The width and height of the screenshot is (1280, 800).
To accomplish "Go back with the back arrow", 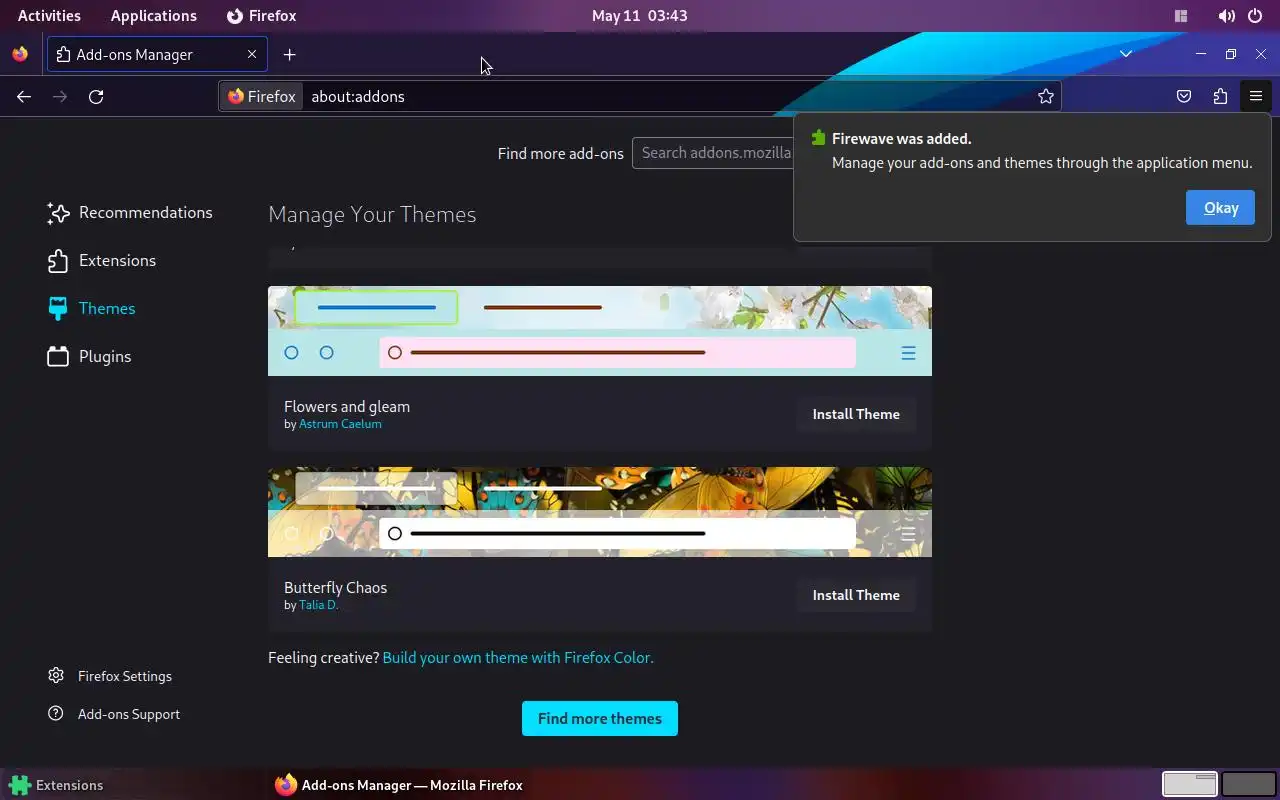I will coord(24,96).
